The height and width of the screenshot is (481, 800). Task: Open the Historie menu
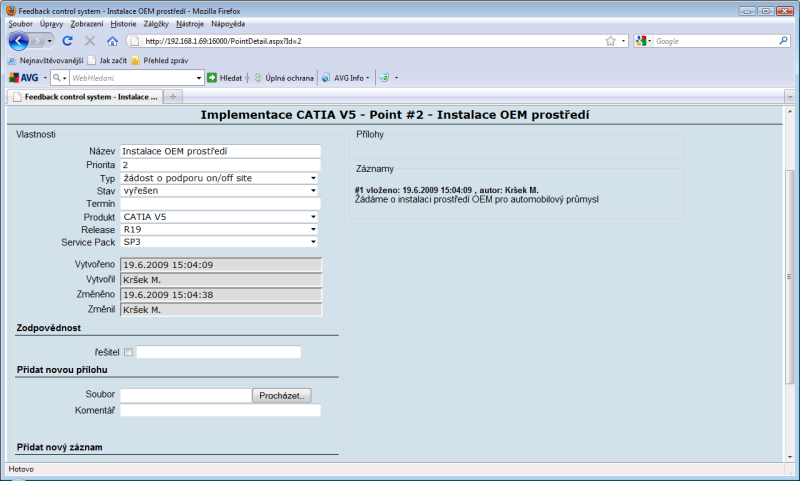[x=123, y=24]
